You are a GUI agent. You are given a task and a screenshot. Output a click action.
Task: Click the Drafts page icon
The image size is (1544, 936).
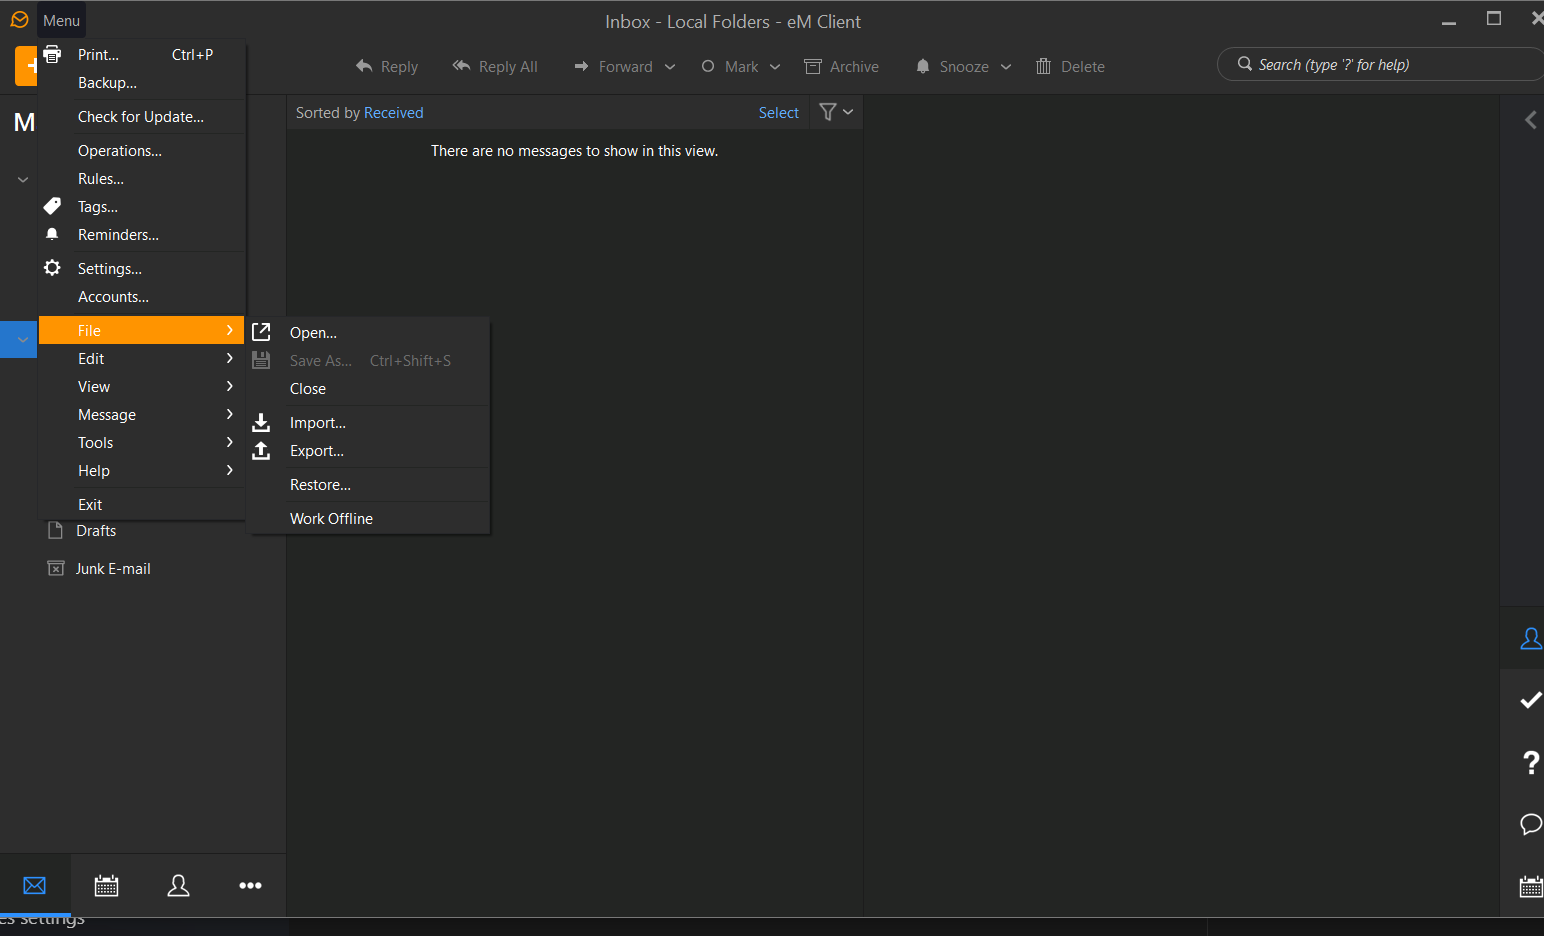click(56, 530)
